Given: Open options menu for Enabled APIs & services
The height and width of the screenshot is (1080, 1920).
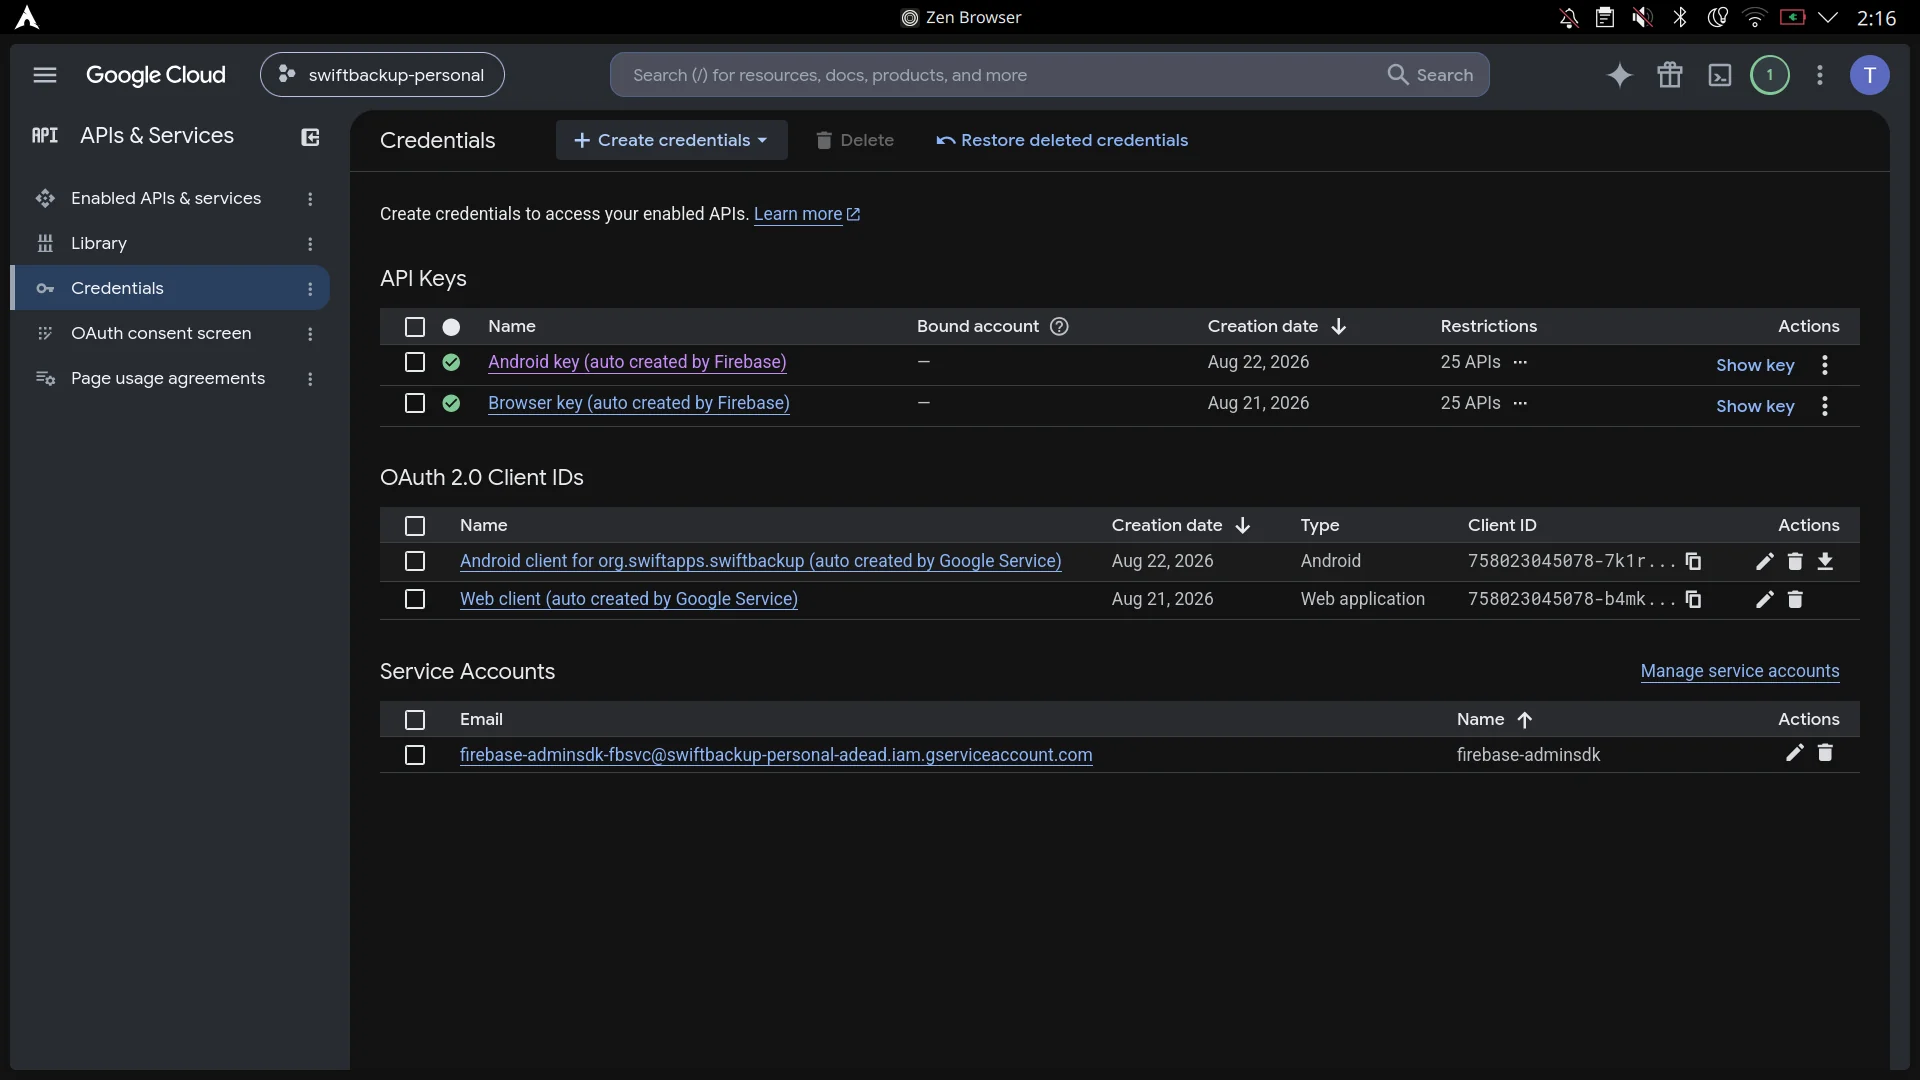Looking at the screenshot, I should 310,199.
